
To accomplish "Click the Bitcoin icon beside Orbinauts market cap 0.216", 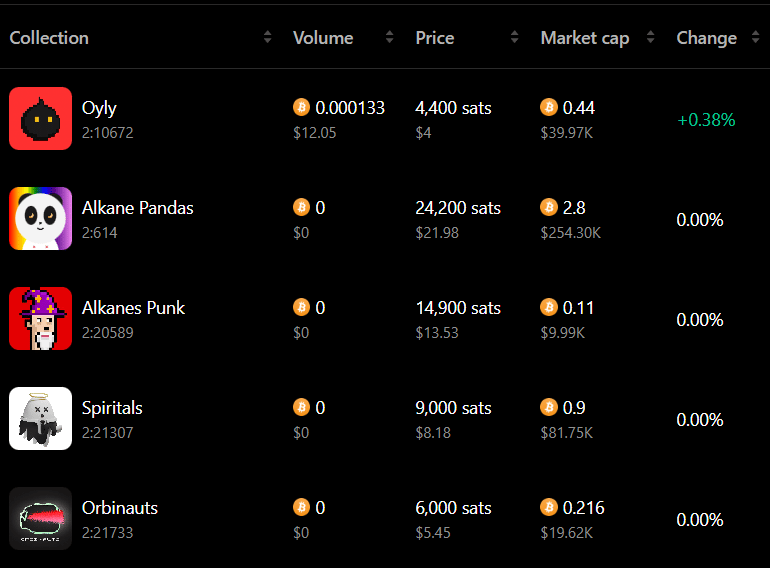I will [549, 507].
